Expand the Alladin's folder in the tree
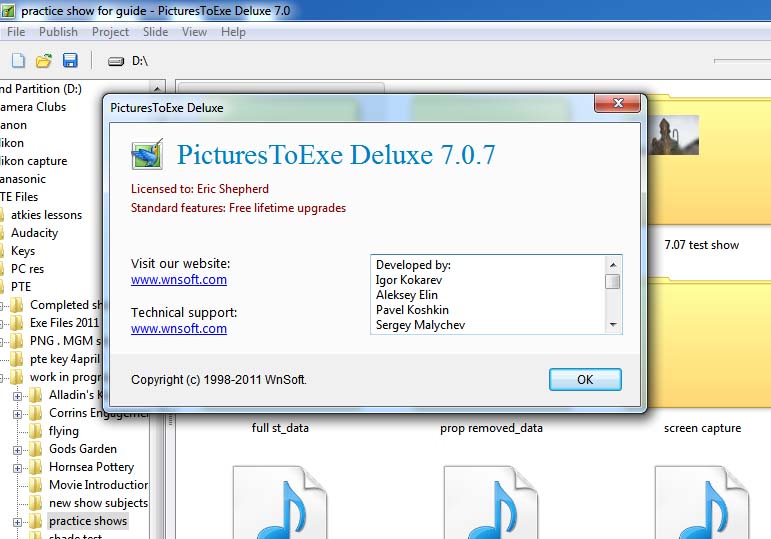 pyautogui.click(x=17, y=395)
